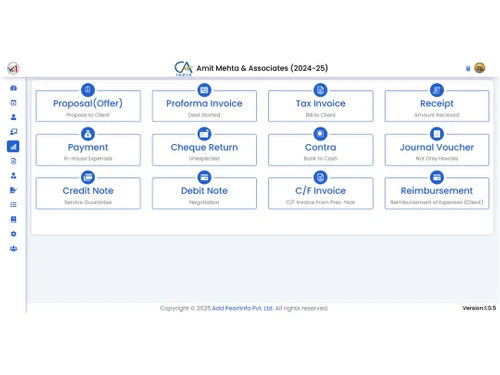Click the 'Negotiation' subtitle
500x375 pixels.
click(204, 202)
